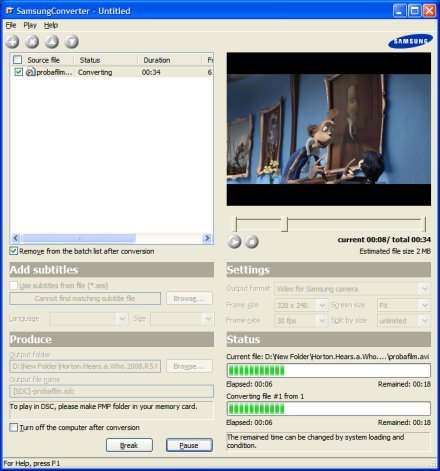Click the file list horizontal scrollbar thumb
440x471 pixels.
coord(79,238)
